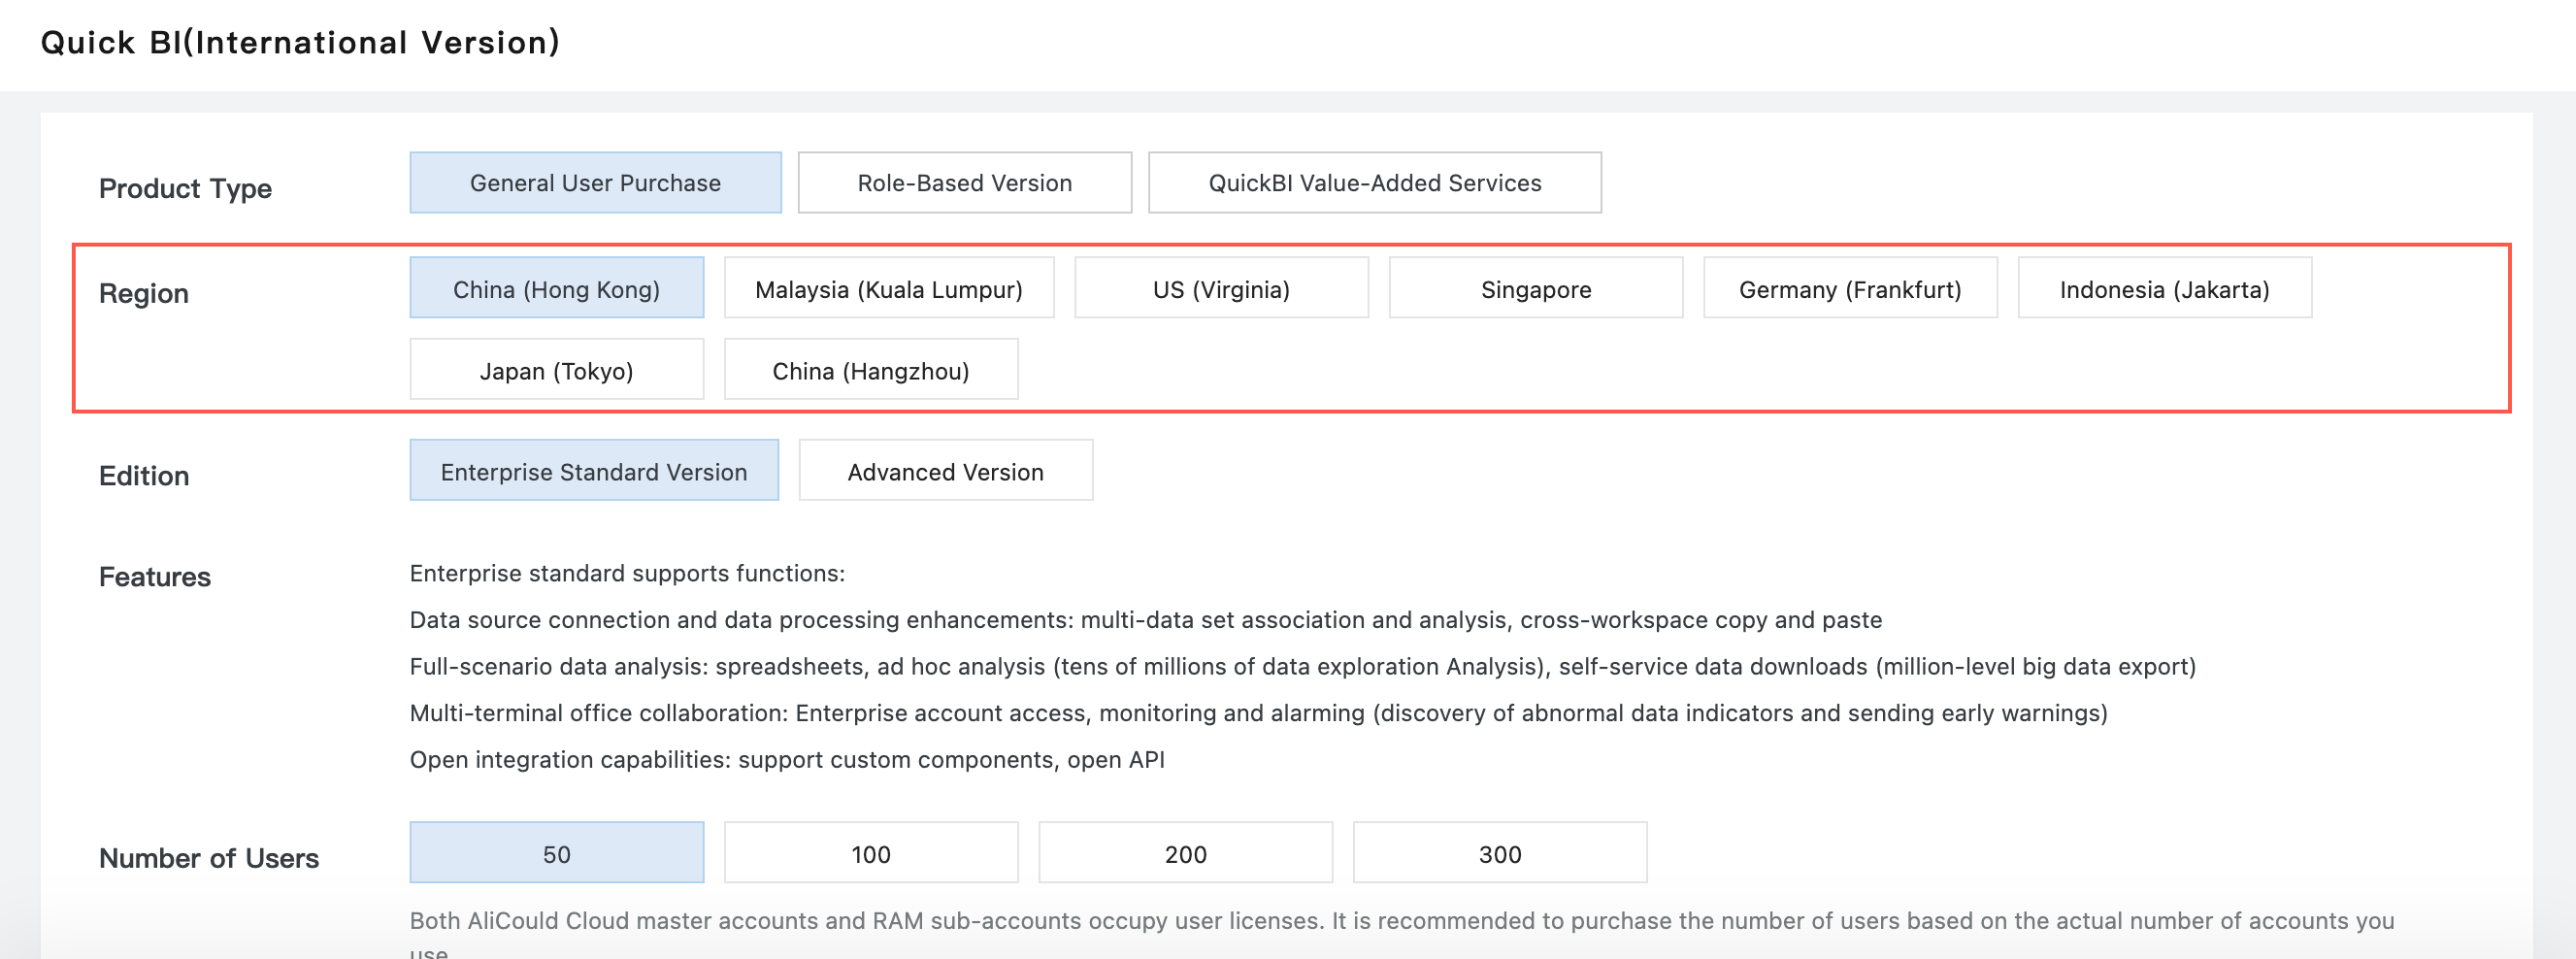Select QuickBI Value-Added Services option
The image size is (2576, 959).
click(1374, 183)
